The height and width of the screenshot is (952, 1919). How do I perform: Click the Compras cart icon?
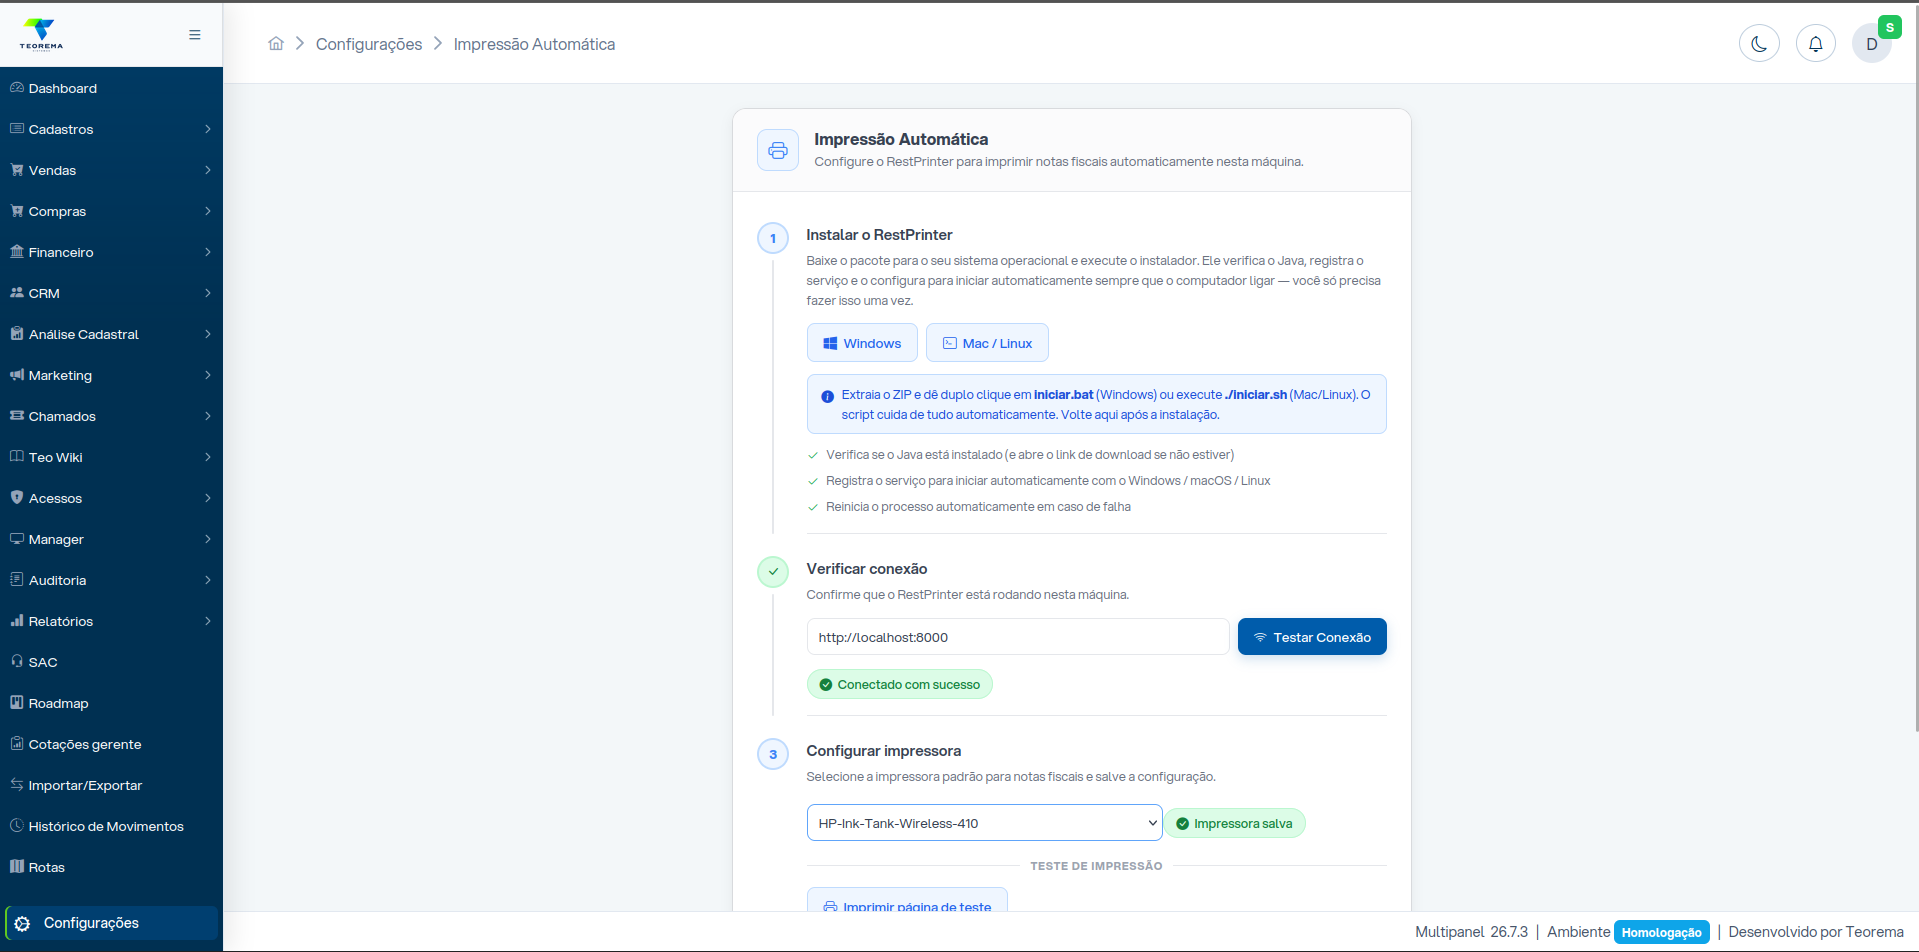pos(17,211)
